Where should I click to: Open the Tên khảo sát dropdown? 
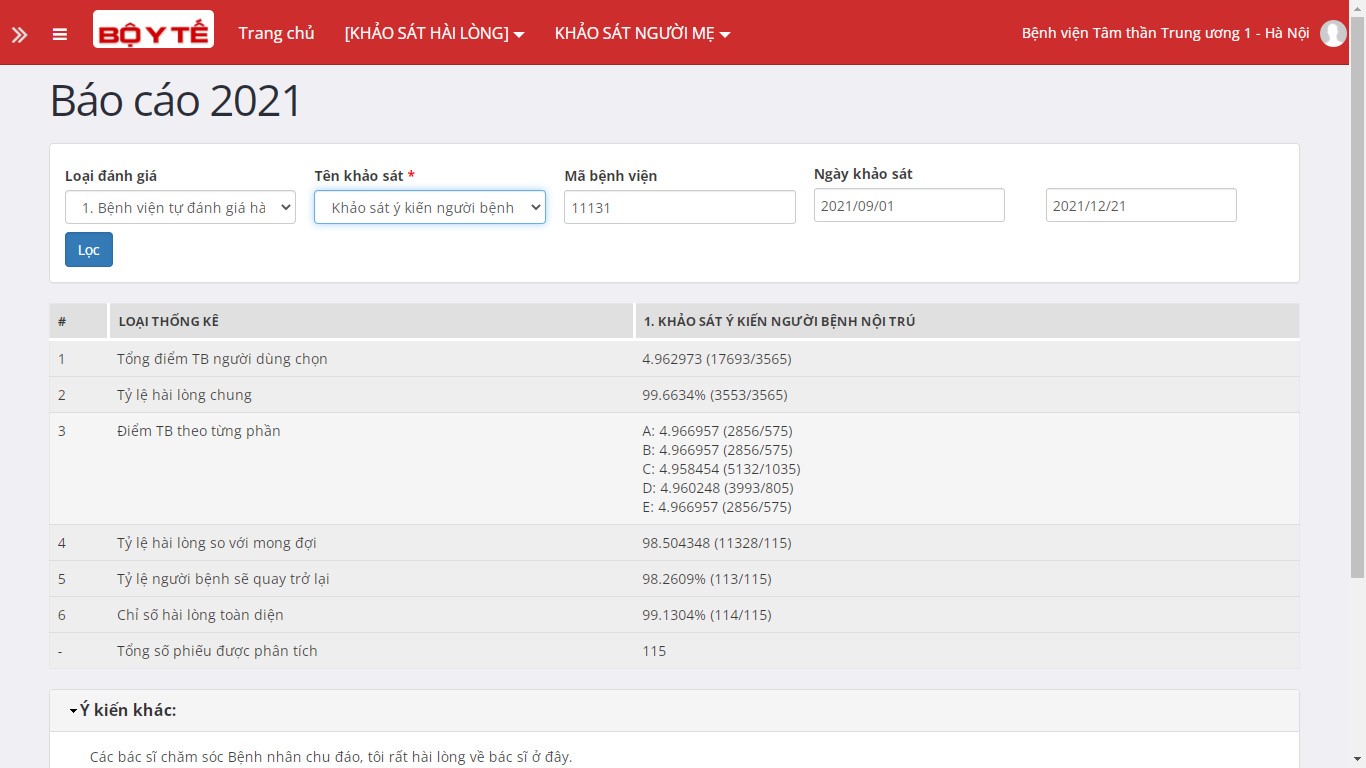[430, 207]
